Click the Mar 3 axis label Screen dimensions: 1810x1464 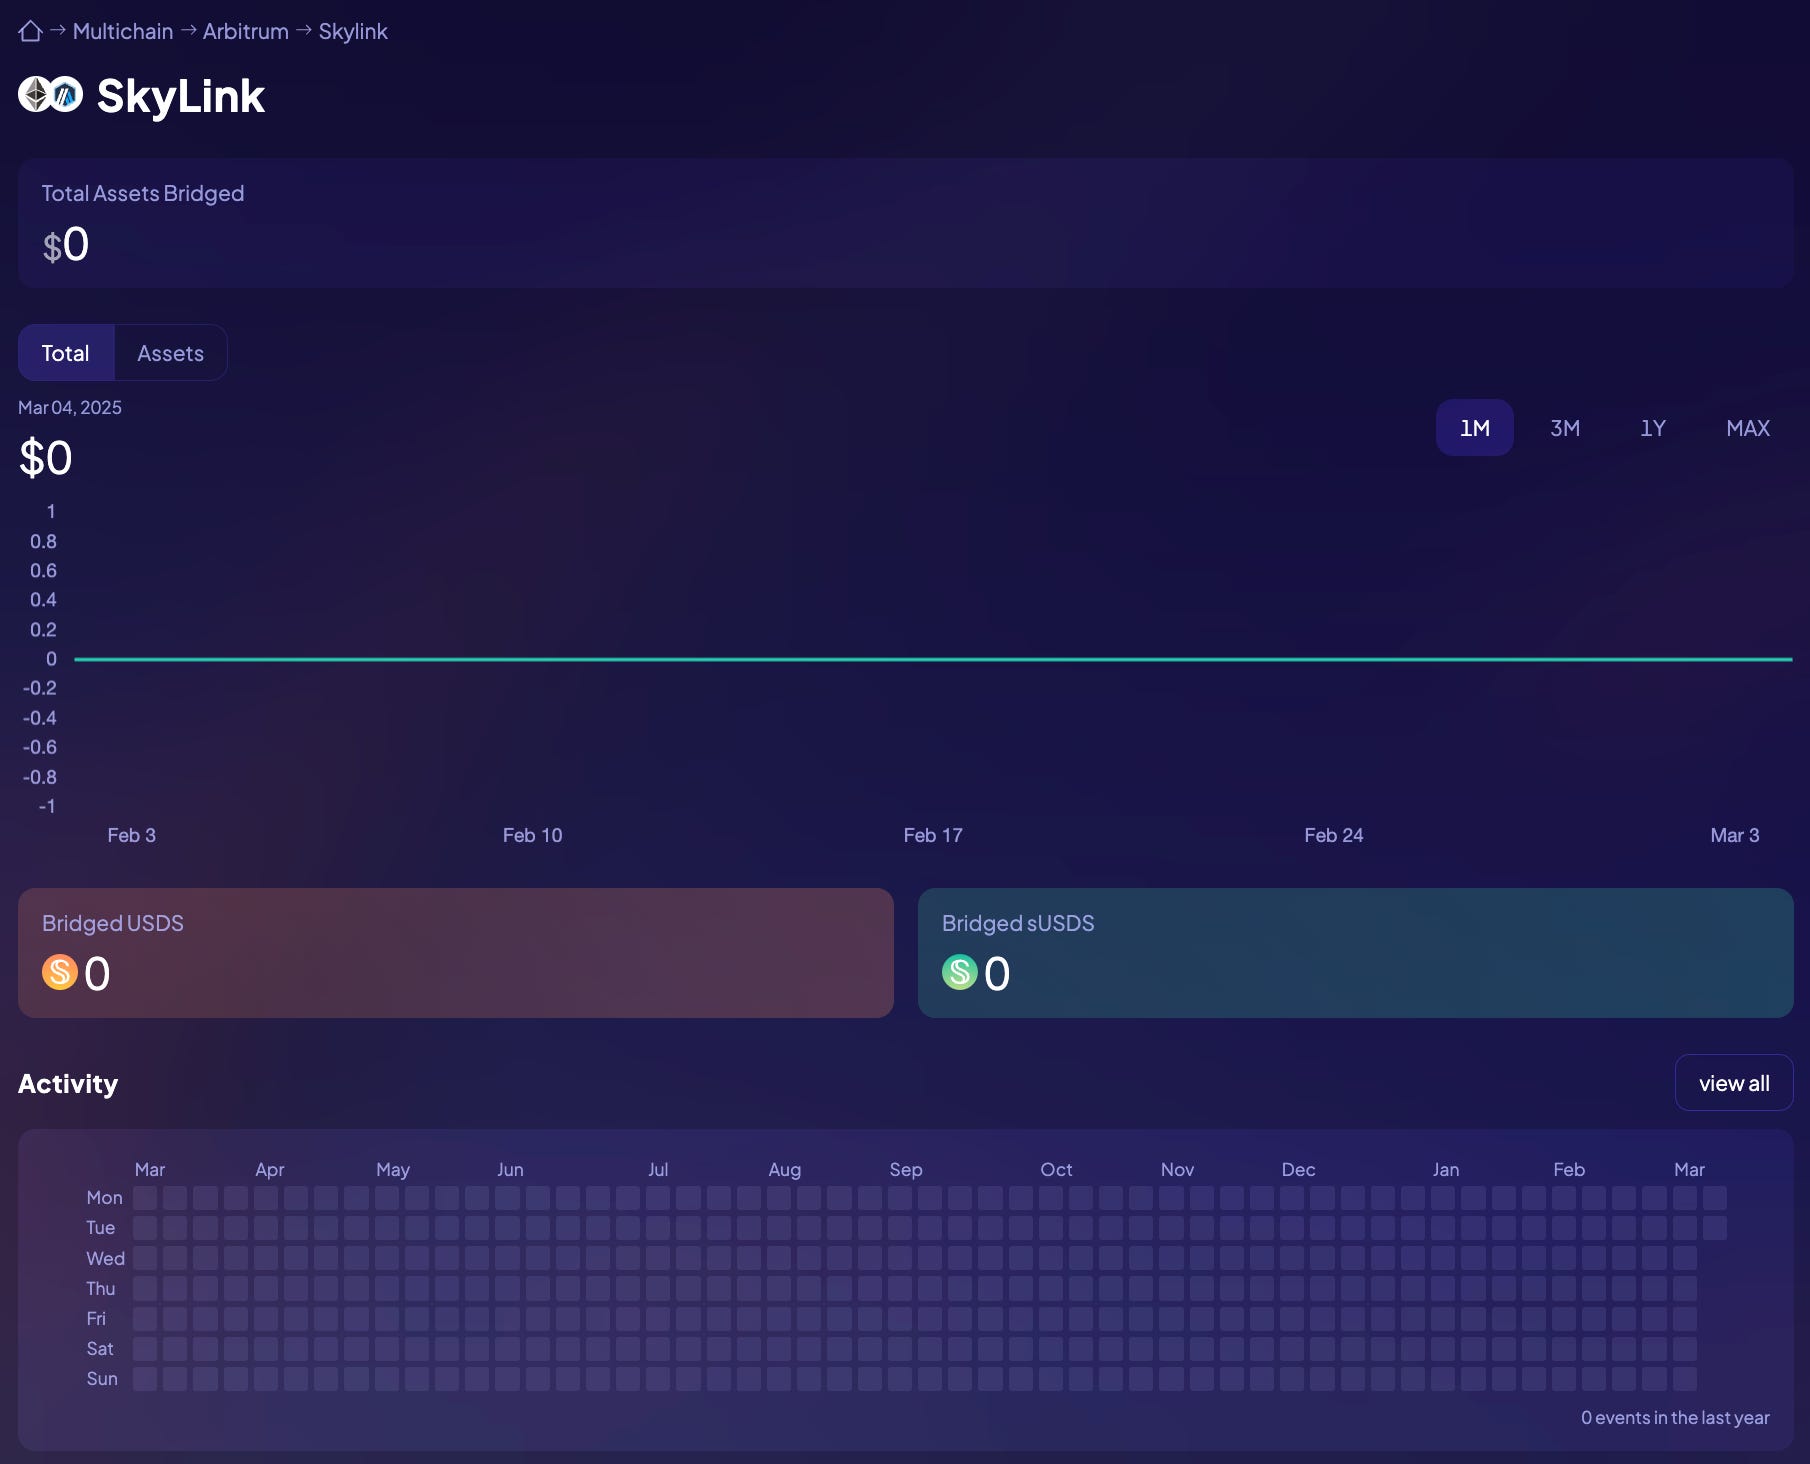click(x=1735, y=835)
